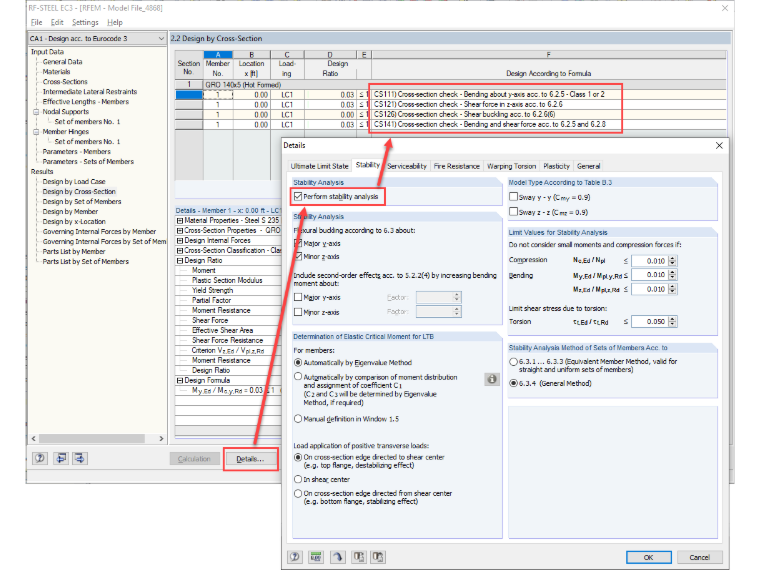Select Manual definition in Window 1.5
The image size is (760, 570).
298,419
